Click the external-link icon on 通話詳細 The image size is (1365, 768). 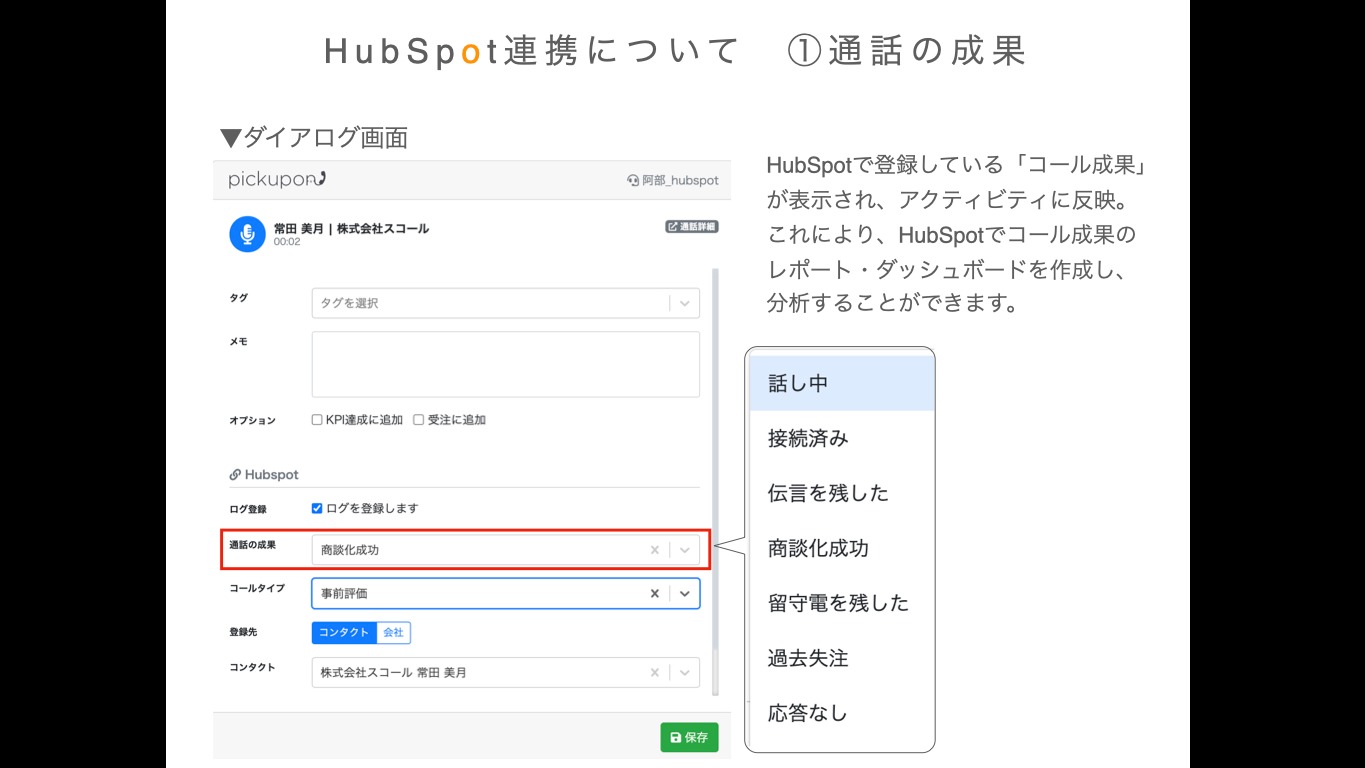[x=675, y=227]
